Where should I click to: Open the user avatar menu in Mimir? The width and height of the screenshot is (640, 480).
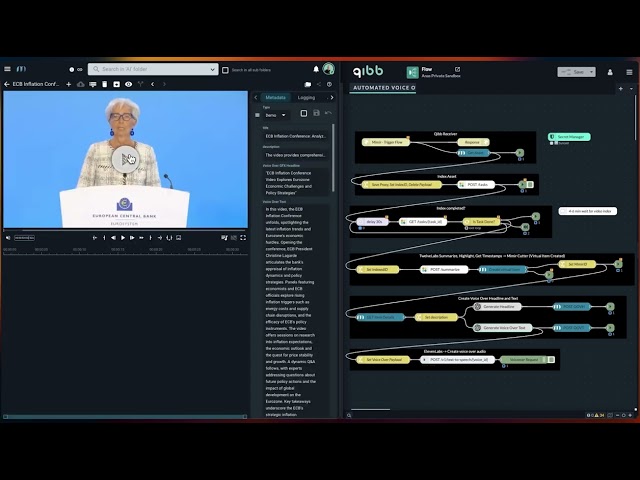click(x=329, y=69)
